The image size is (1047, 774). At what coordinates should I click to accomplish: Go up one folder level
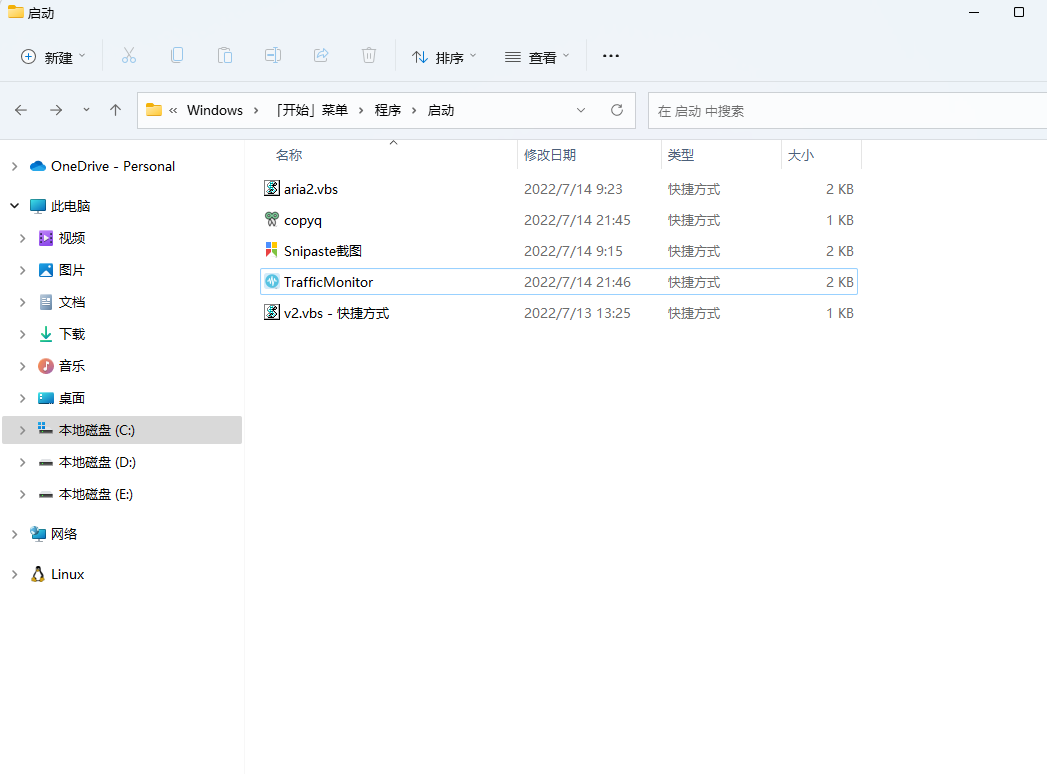click(116, 110)
